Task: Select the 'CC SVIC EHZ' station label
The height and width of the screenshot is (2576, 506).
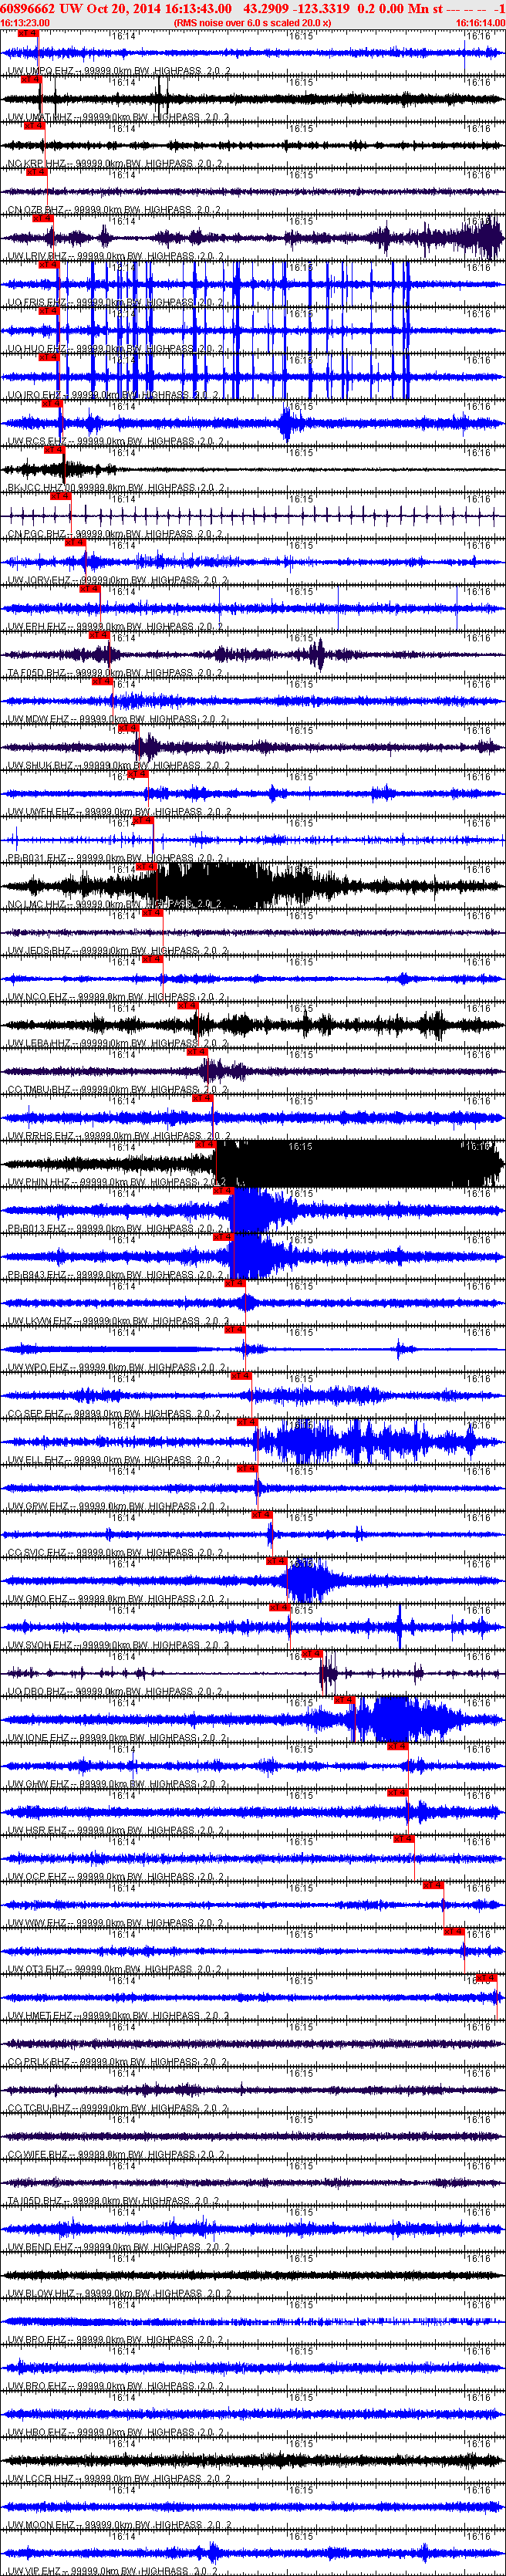Action: point(39,1553)
